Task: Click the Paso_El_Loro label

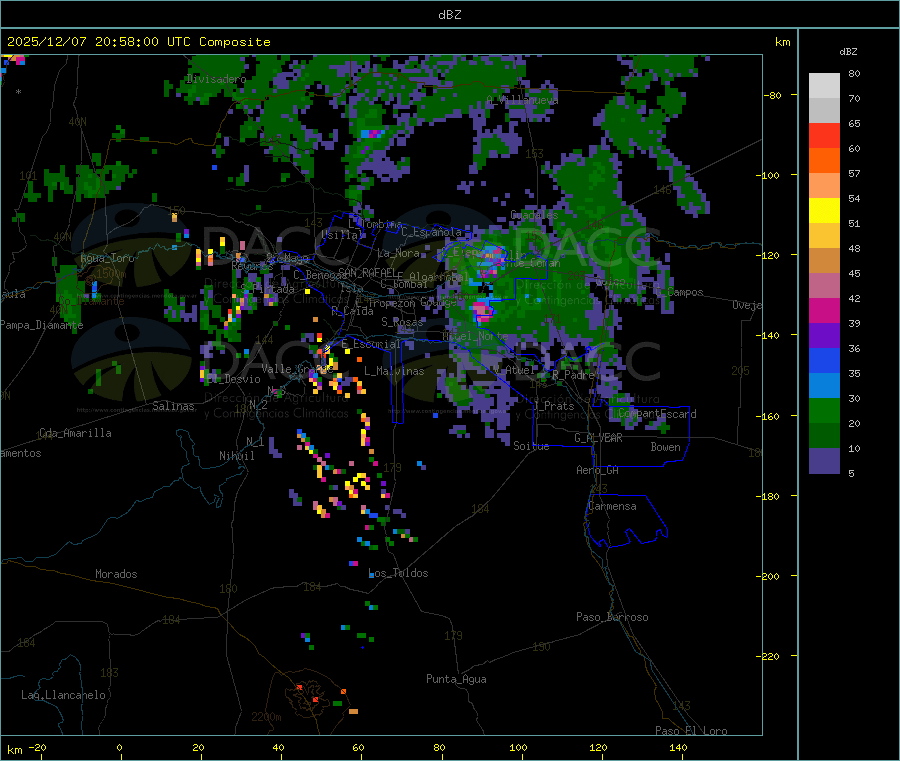Action: tap(691, 731)
